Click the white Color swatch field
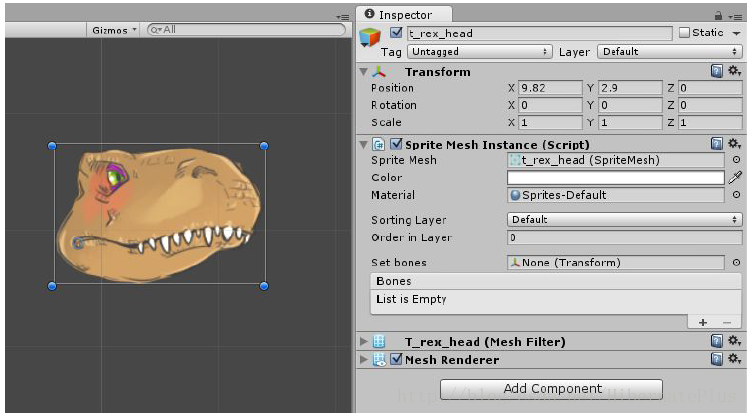748x416 pixels. (616, 177)
